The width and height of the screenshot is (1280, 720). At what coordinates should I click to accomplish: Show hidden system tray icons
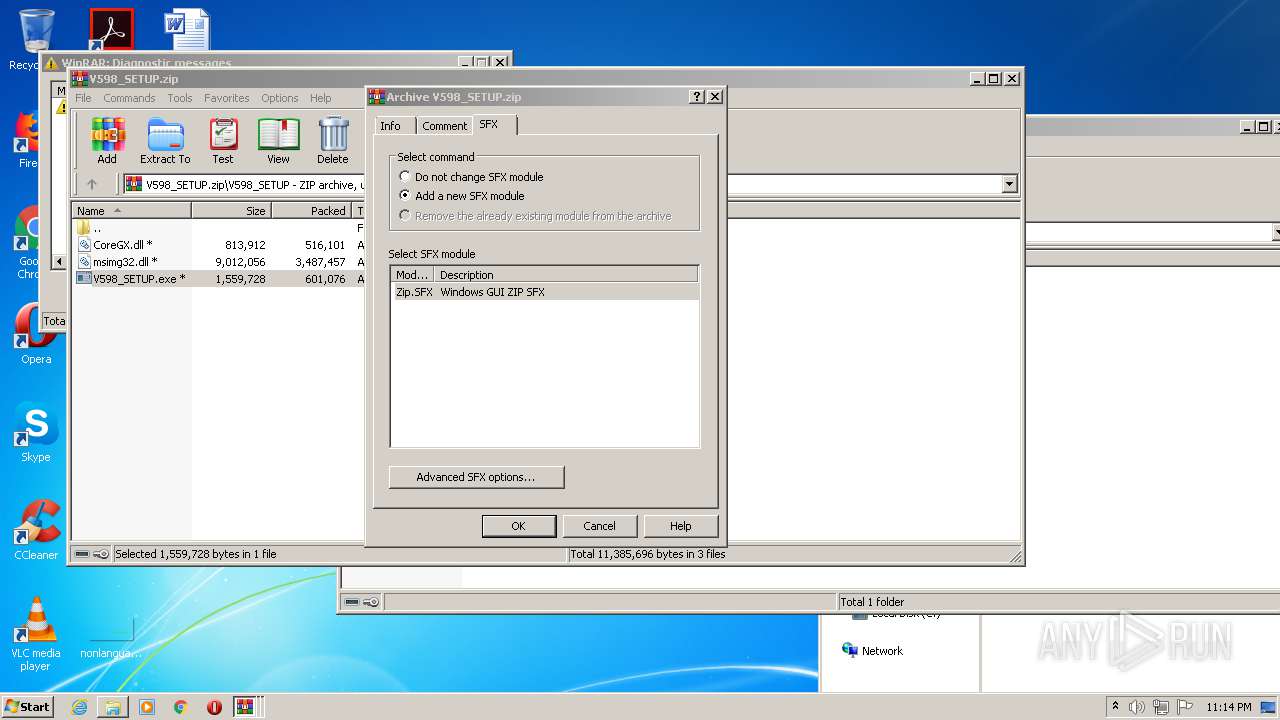(x=1115, y=707)
